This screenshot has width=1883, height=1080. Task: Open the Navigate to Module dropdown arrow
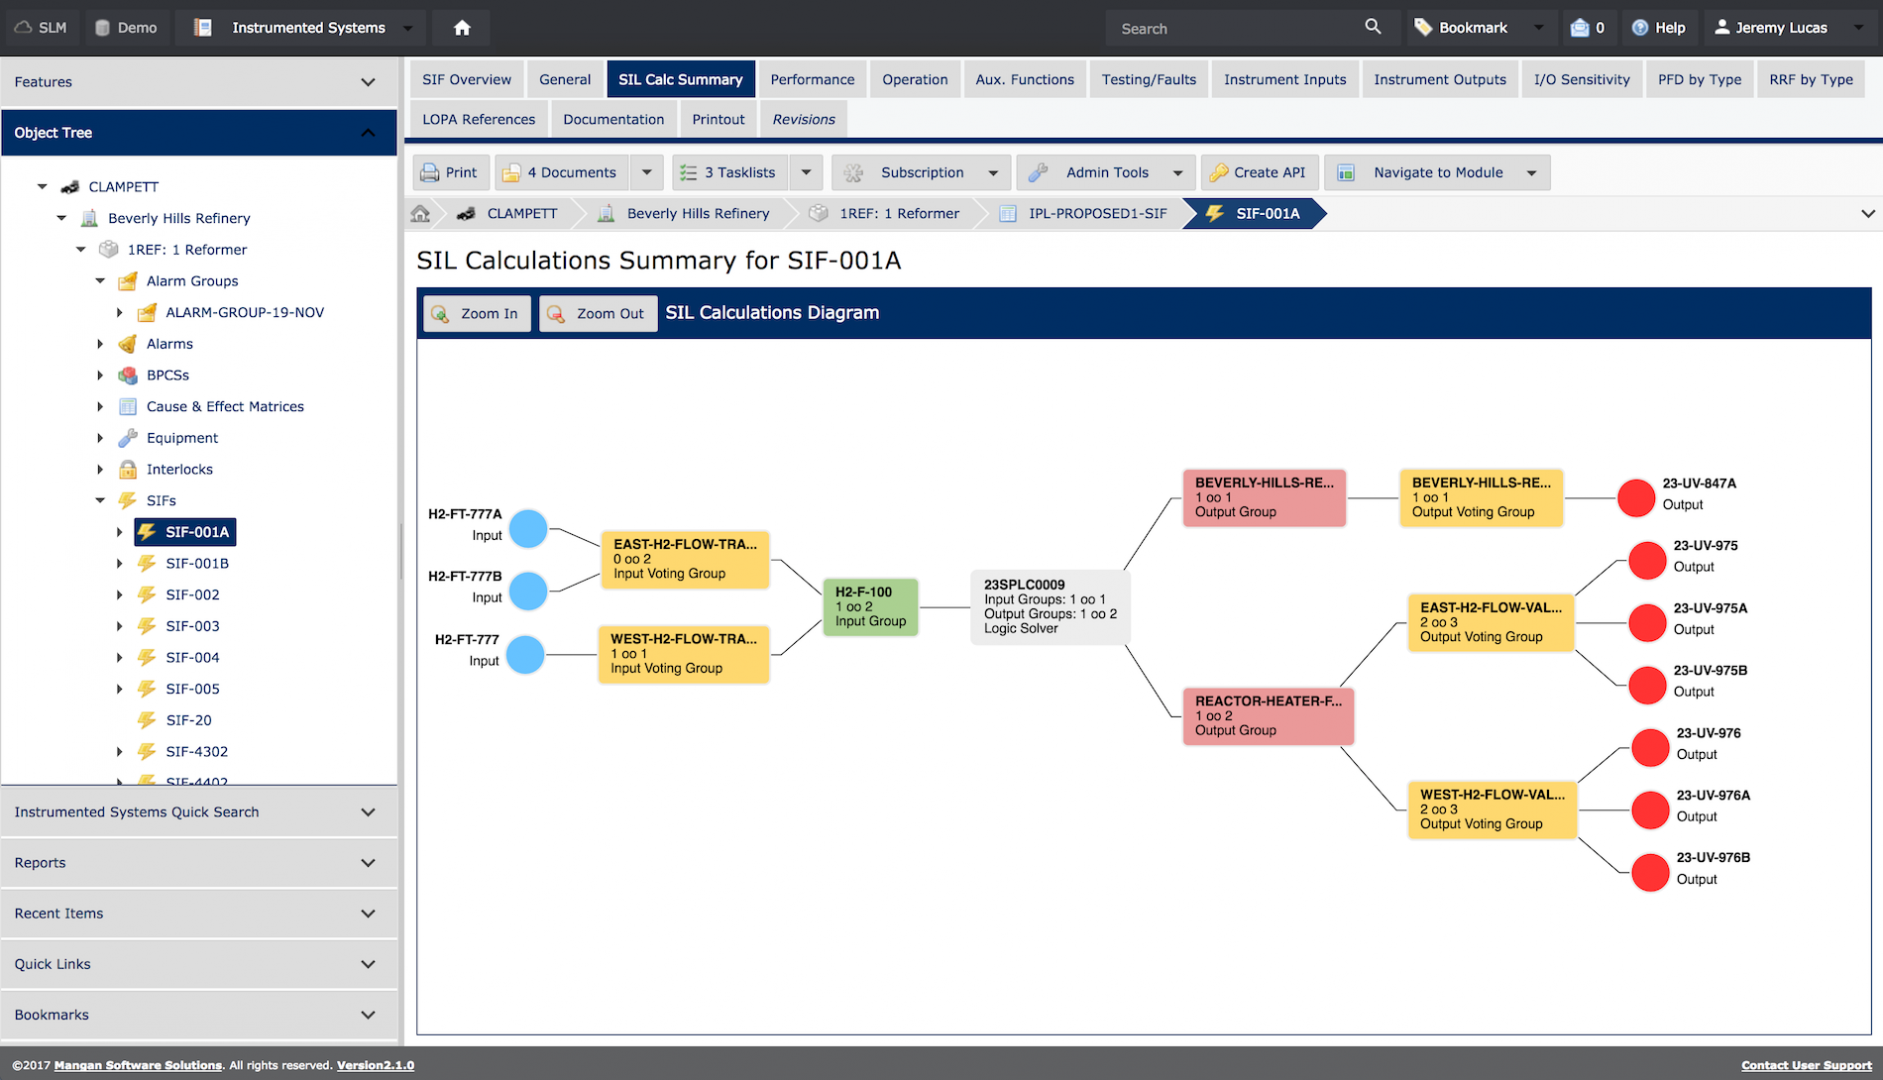click(1530, 172)
